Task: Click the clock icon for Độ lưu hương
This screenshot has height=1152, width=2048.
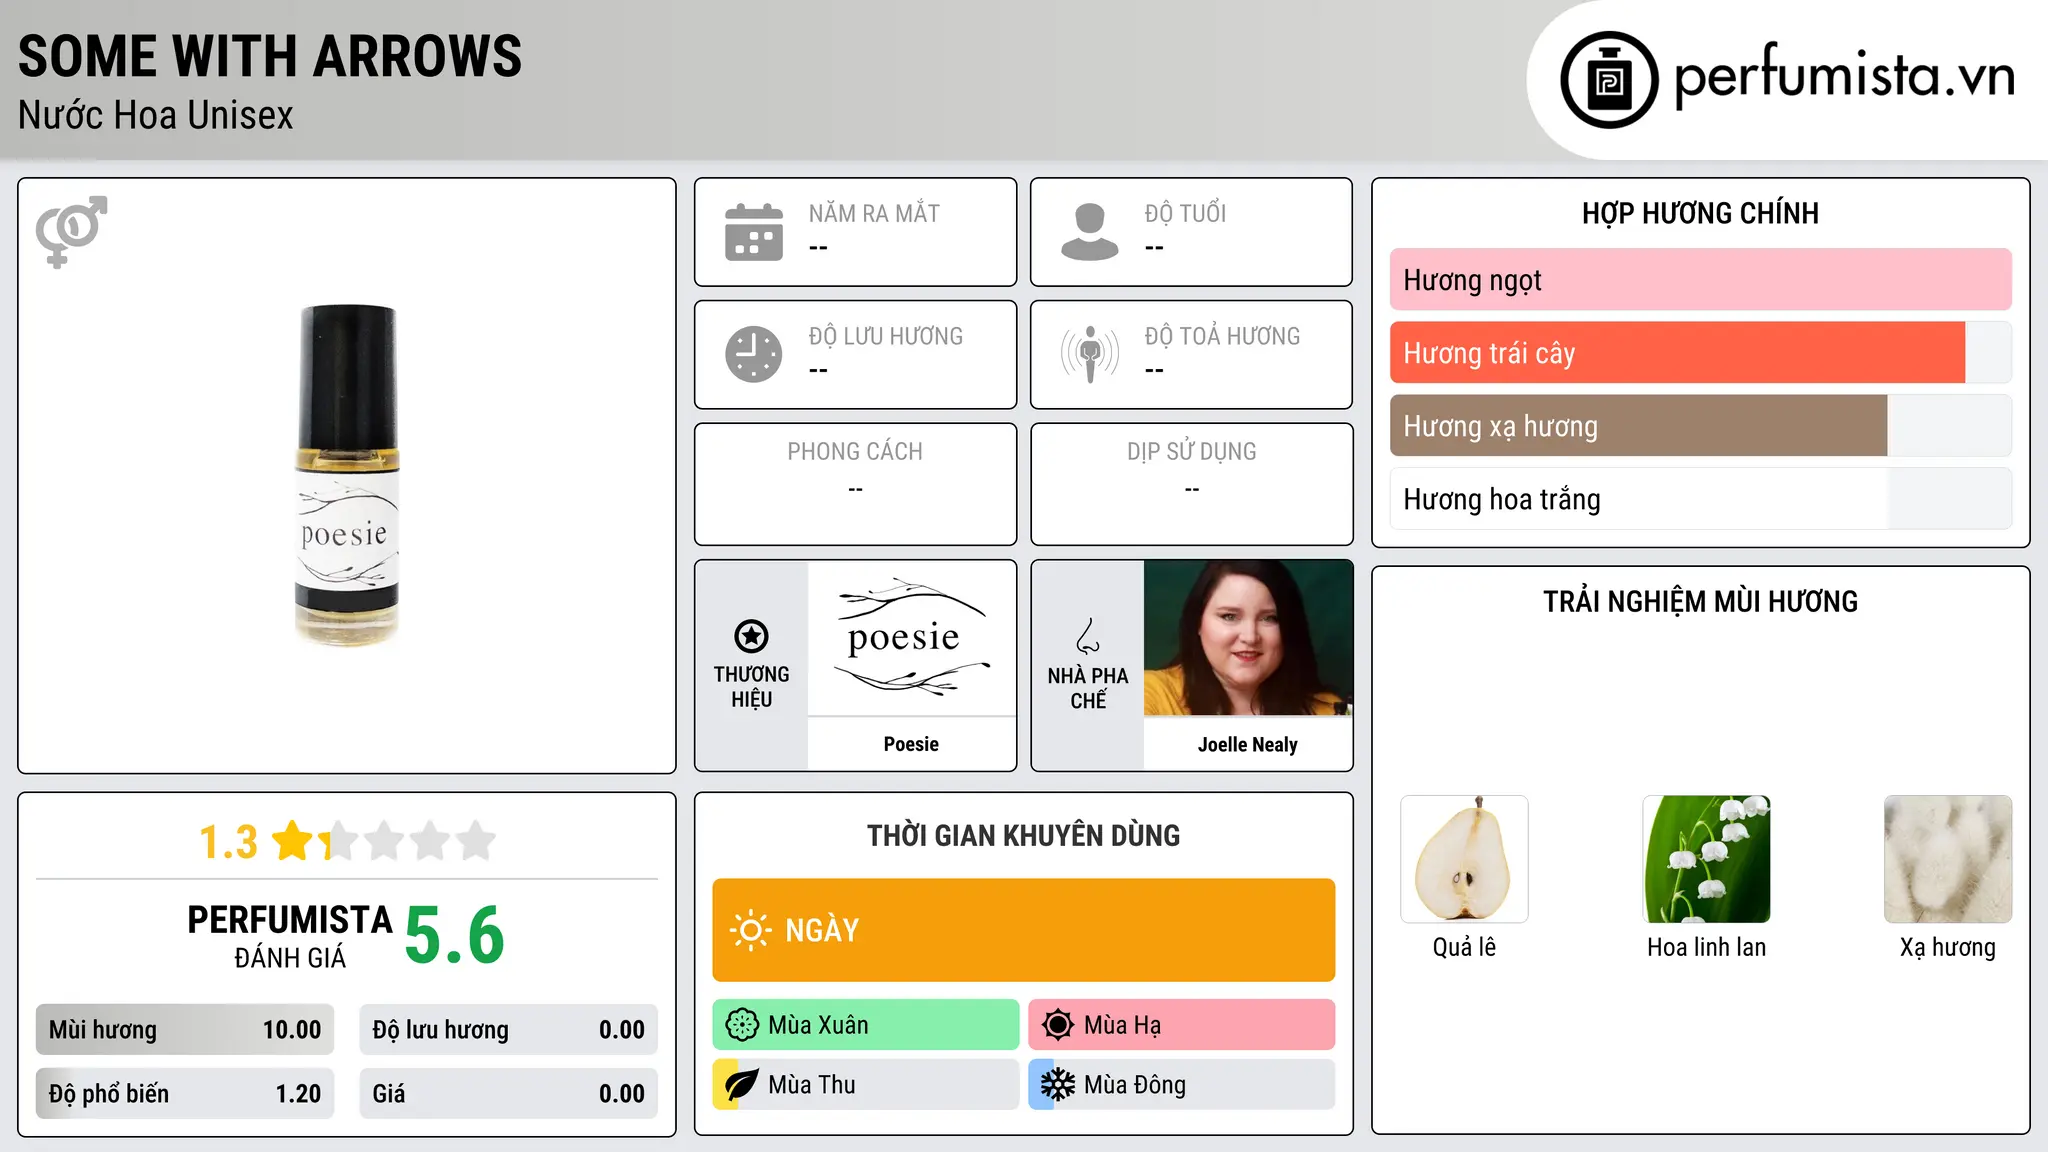Action: 754,354
